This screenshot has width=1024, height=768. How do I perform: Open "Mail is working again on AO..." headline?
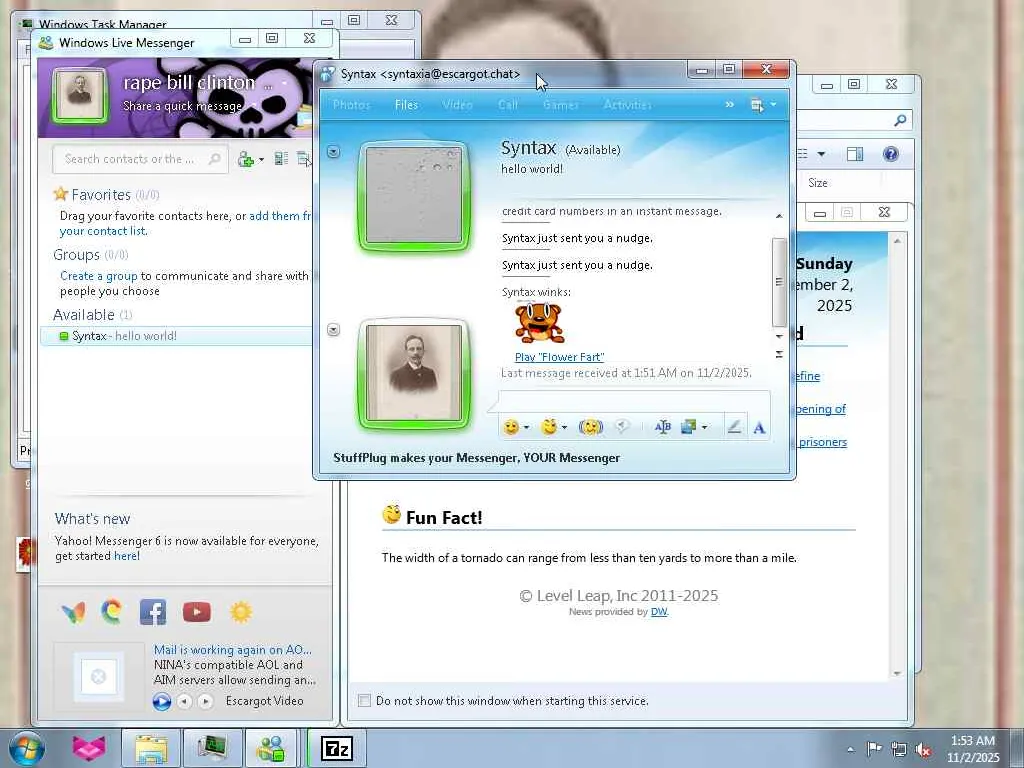click(x=232, y=650)
